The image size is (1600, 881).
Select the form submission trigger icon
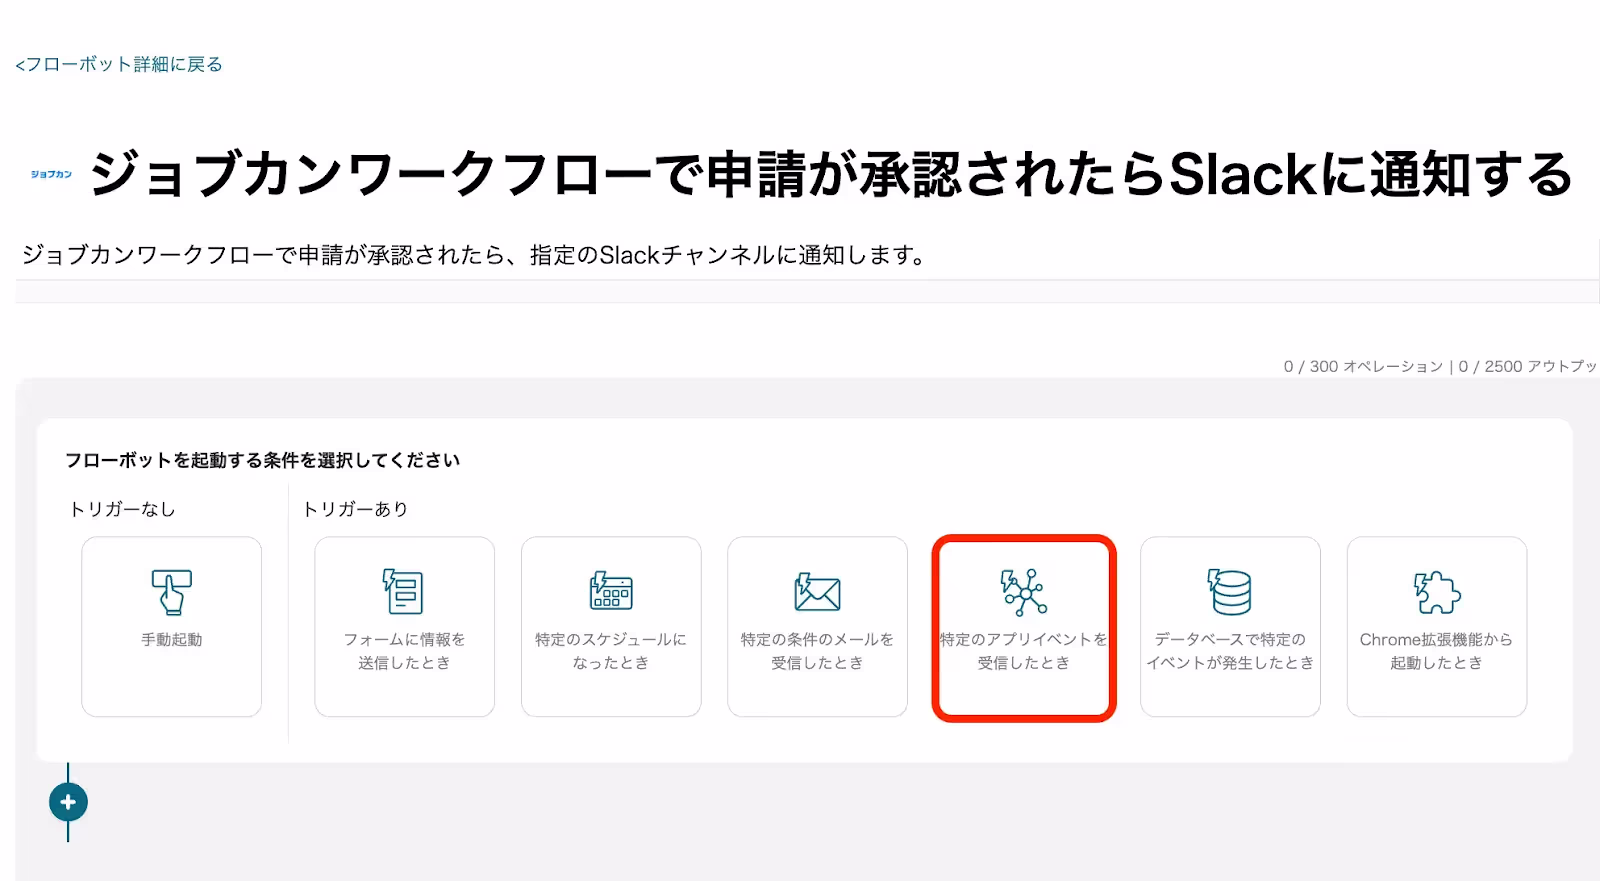click(x=404, y=591)
